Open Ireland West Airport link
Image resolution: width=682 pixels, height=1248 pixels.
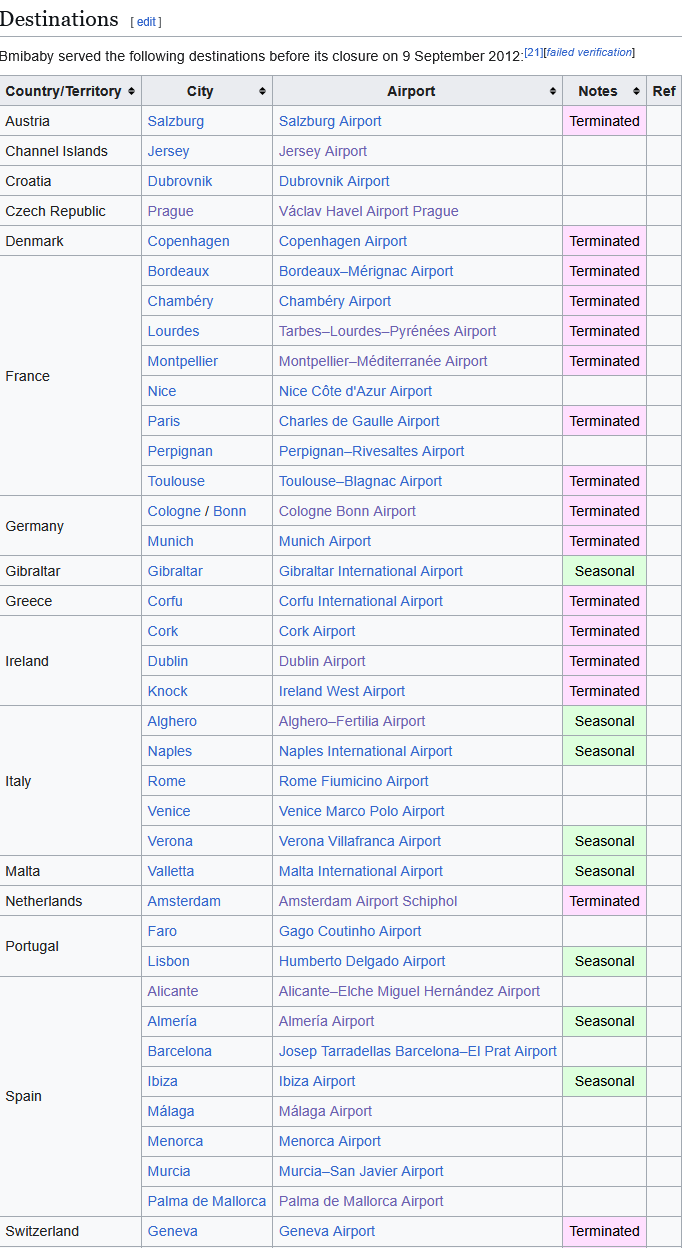tap(342, 691)
